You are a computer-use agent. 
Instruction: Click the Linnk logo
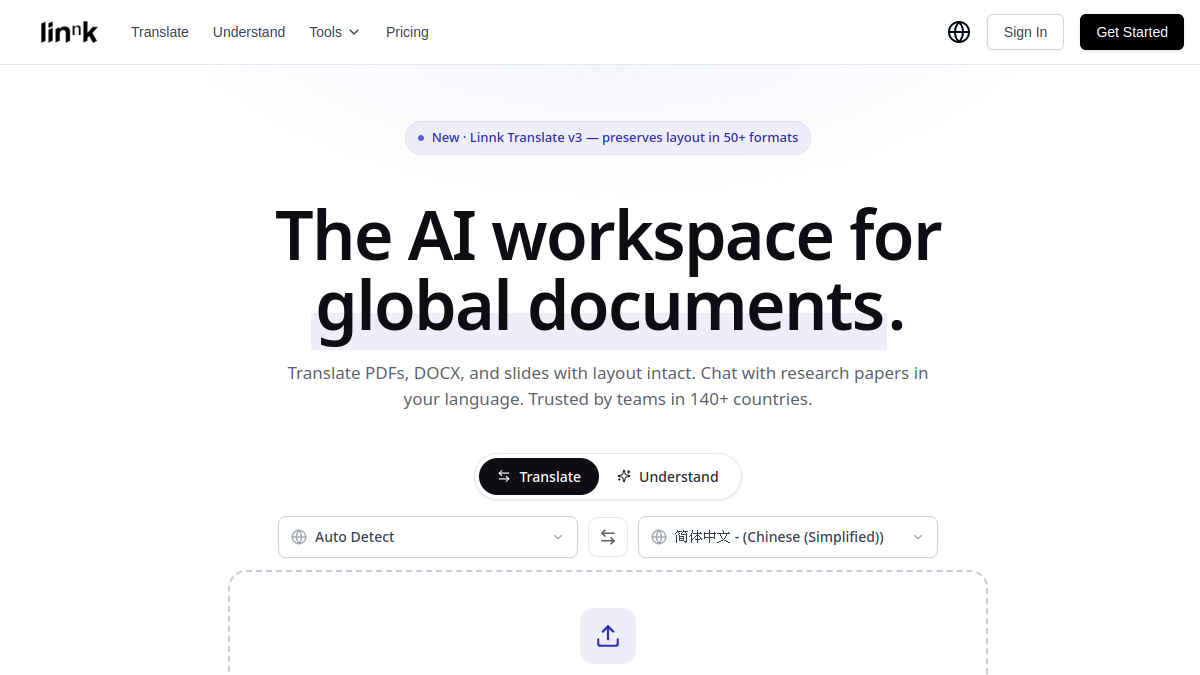tap(69, 32)
